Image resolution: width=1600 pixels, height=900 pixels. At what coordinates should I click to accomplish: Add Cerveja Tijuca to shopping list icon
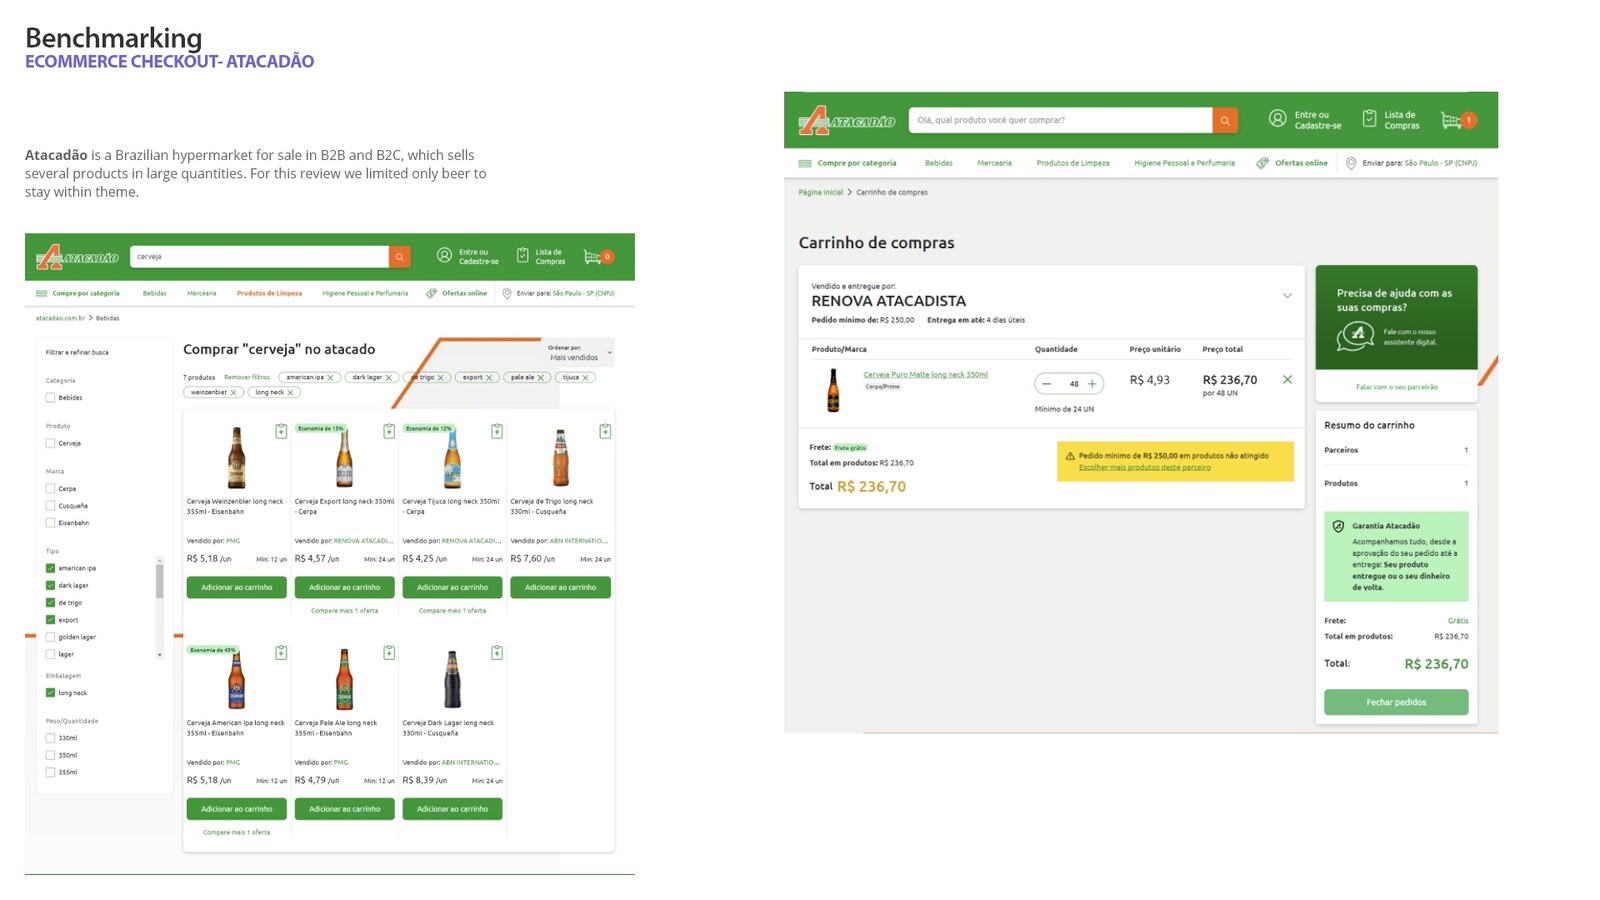[x=497, y=431]
